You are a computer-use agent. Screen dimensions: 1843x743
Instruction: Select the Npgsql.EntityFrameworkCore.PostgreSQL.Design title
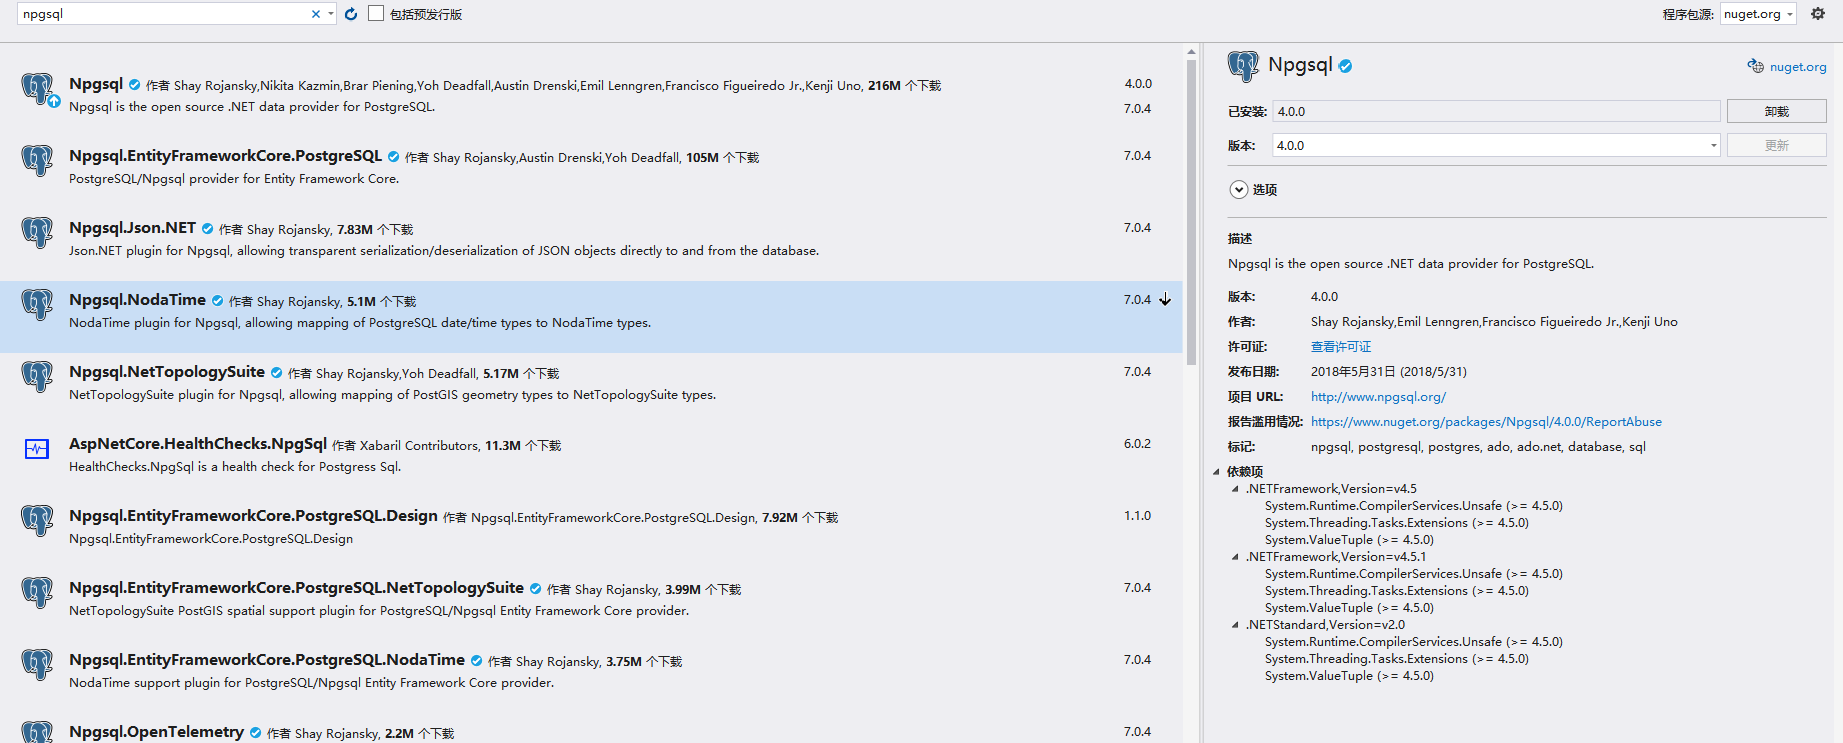(253, 516)
